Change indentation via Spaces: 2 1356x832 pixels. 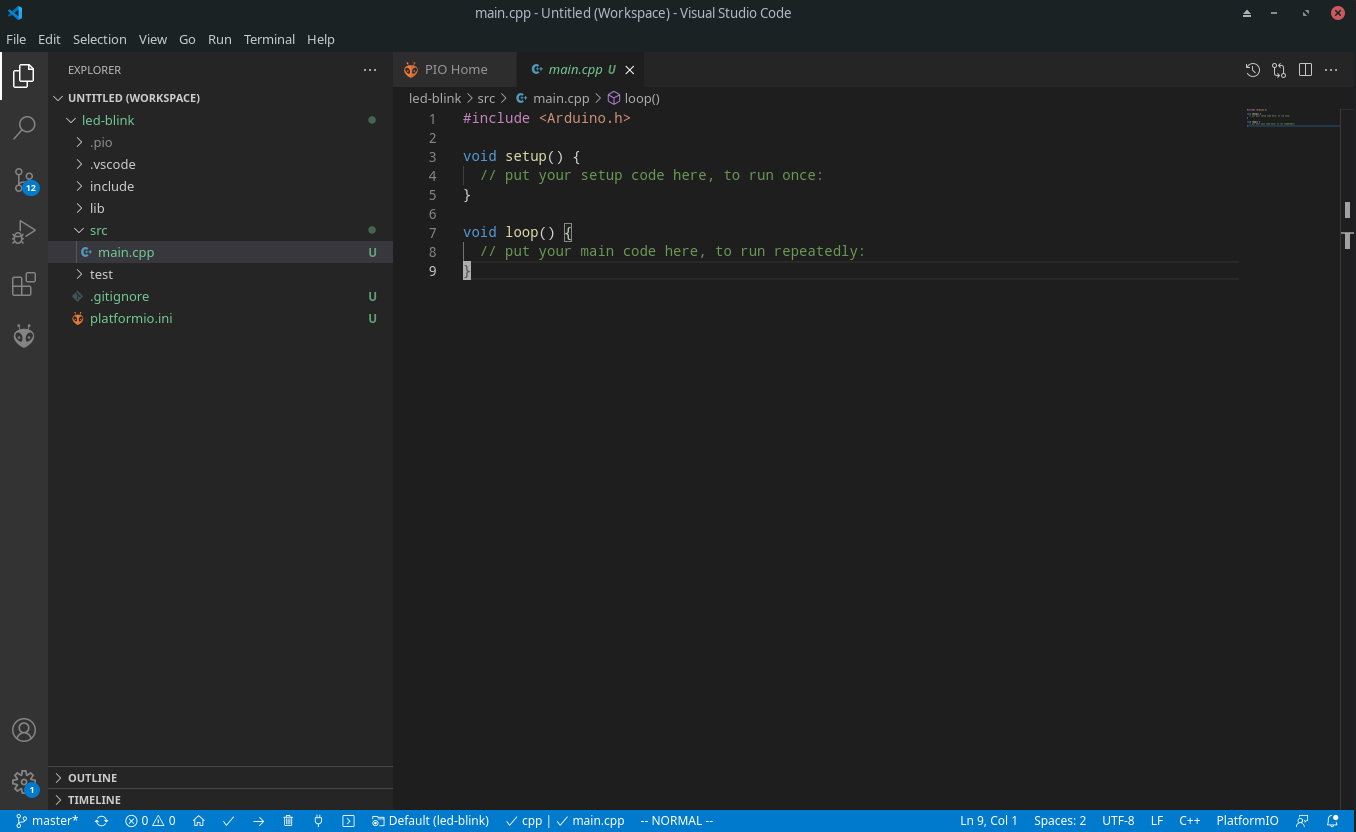point(1060,821)
